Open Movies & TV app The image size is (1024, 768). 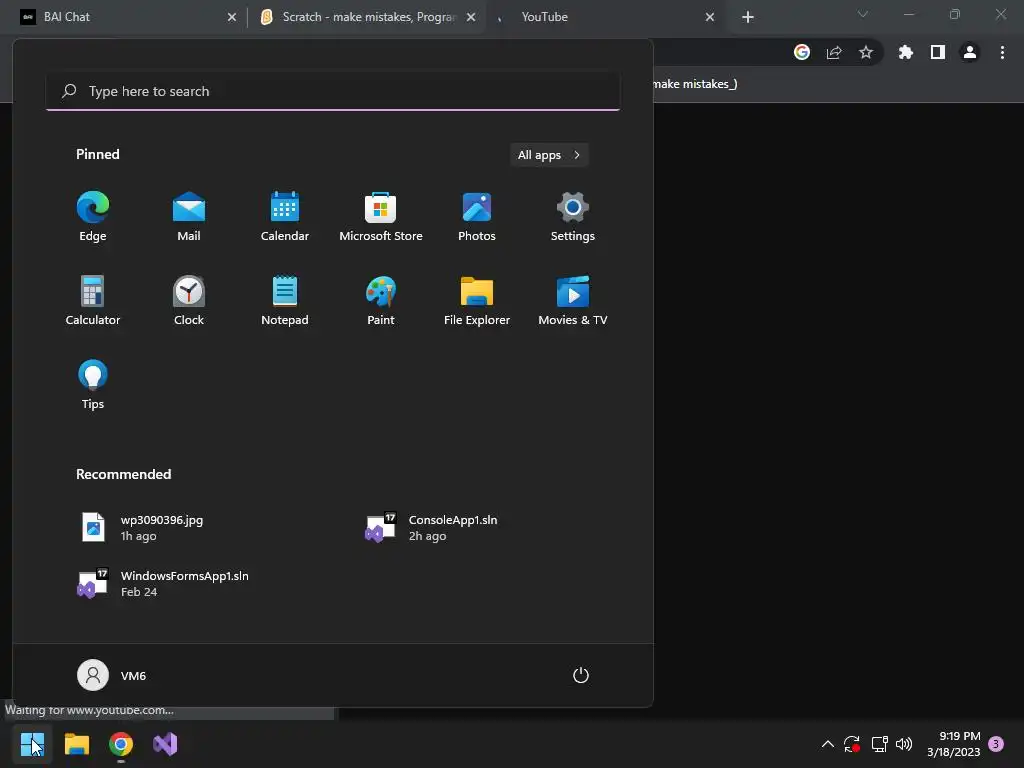(573, 300)
